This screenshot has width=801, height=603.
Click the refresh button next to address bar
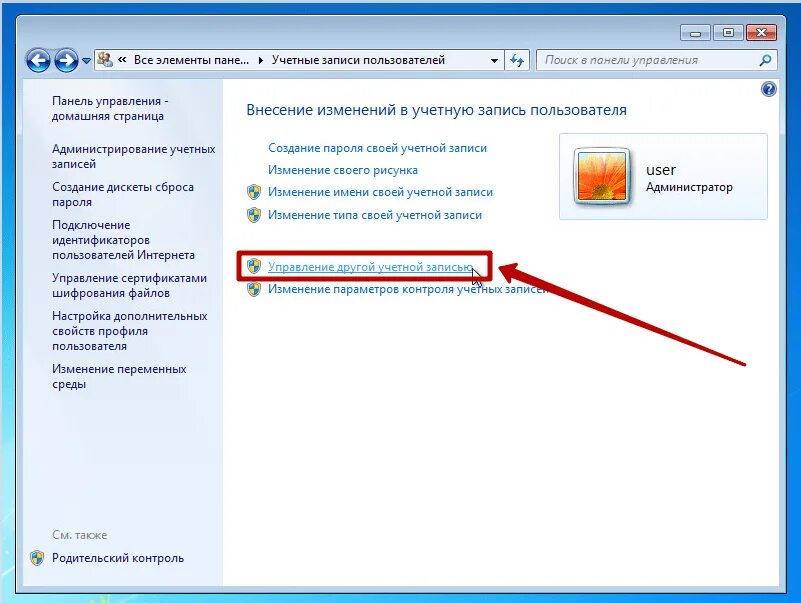coord(517,60)
